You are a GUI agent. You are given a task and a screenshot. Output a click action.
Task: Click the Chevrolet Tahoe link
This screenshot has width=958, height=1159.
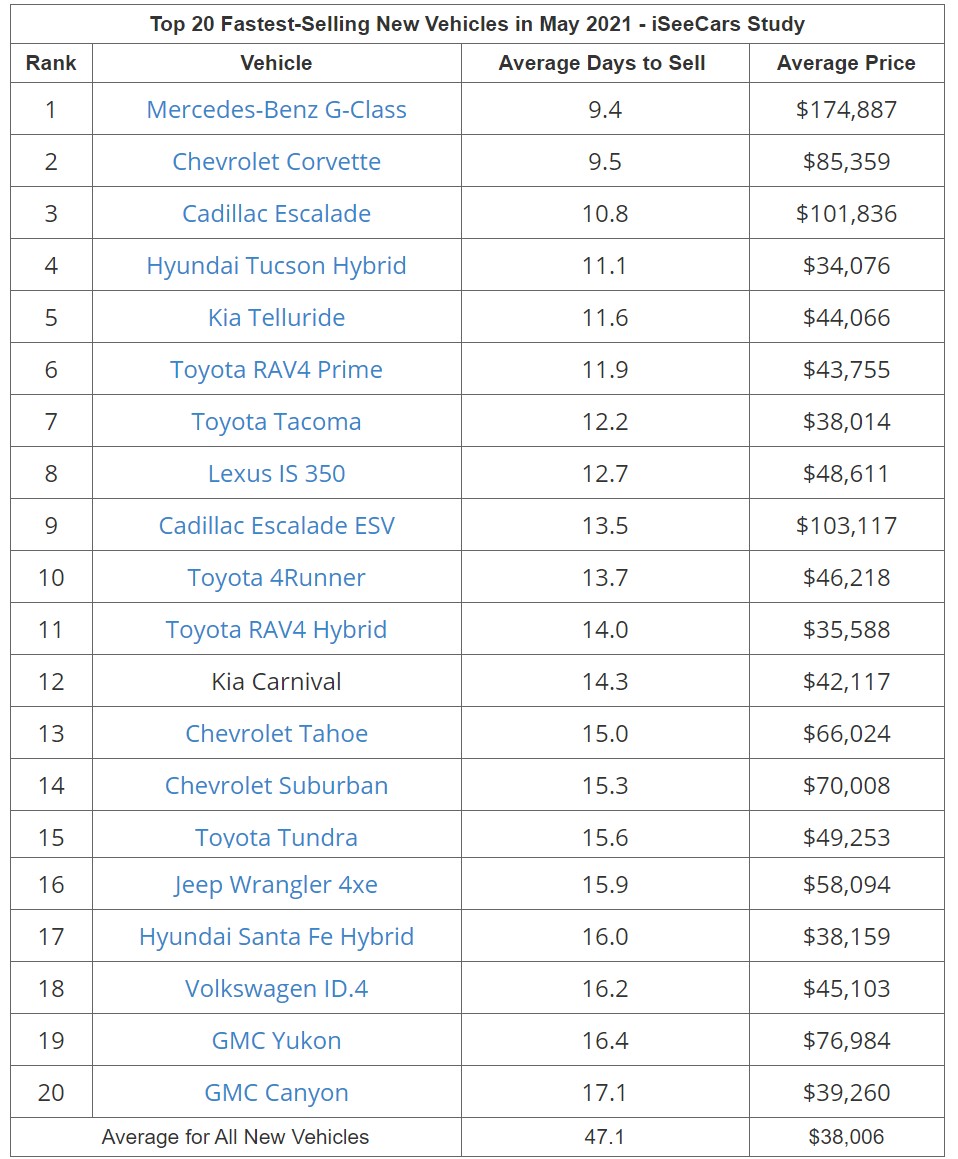[x=276, y=734]
